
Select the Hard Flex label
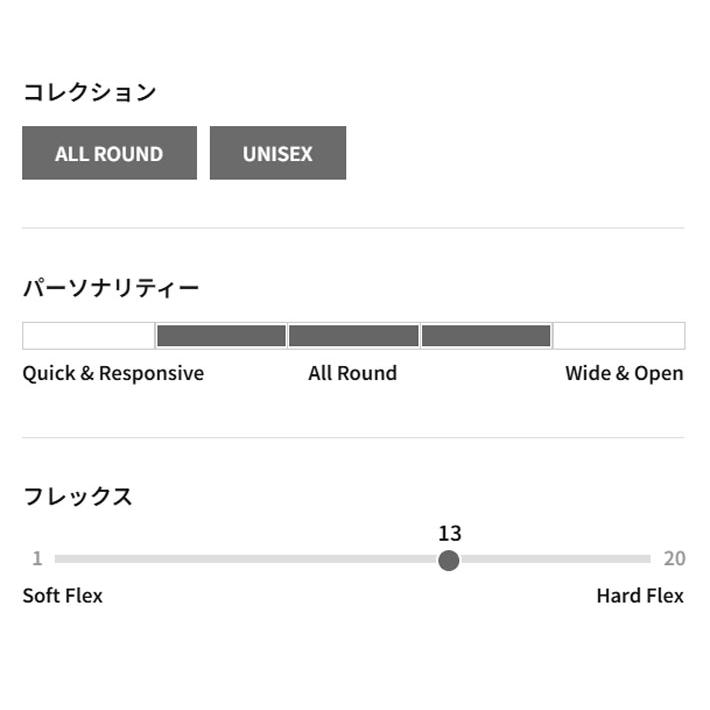click(x=640, y=596)
